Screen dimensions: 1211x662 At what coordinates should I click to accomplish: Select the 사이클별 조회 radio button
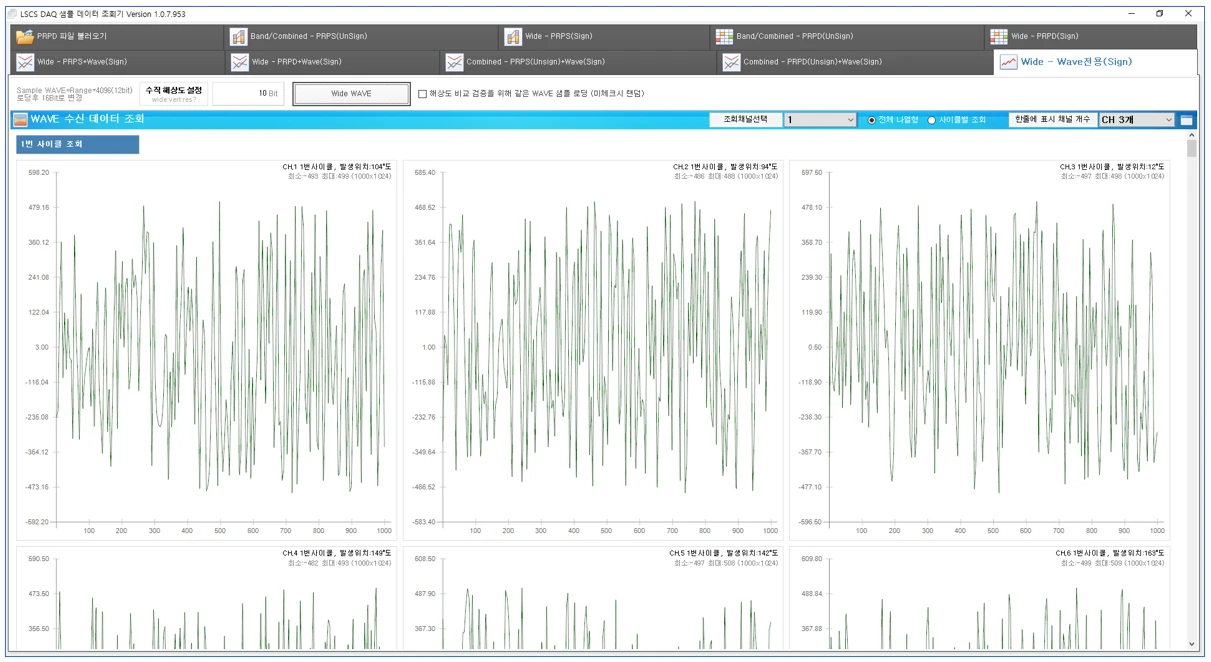pyautogui.click(x=932, y=120)
